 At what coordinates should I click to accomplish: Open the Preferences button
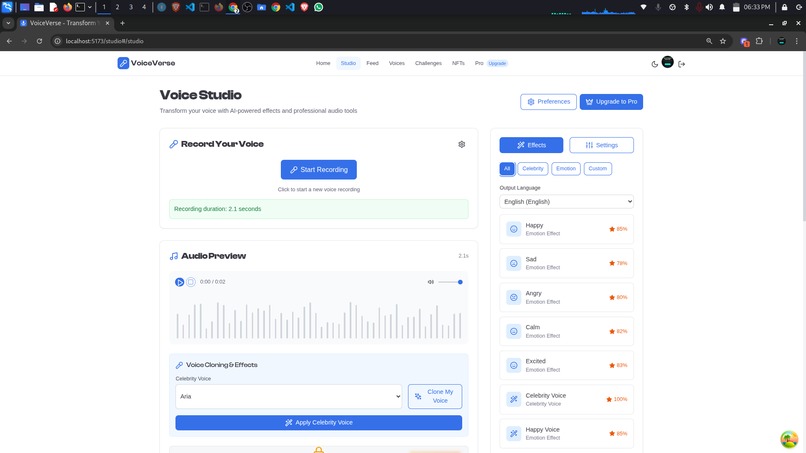coord(548,102)
